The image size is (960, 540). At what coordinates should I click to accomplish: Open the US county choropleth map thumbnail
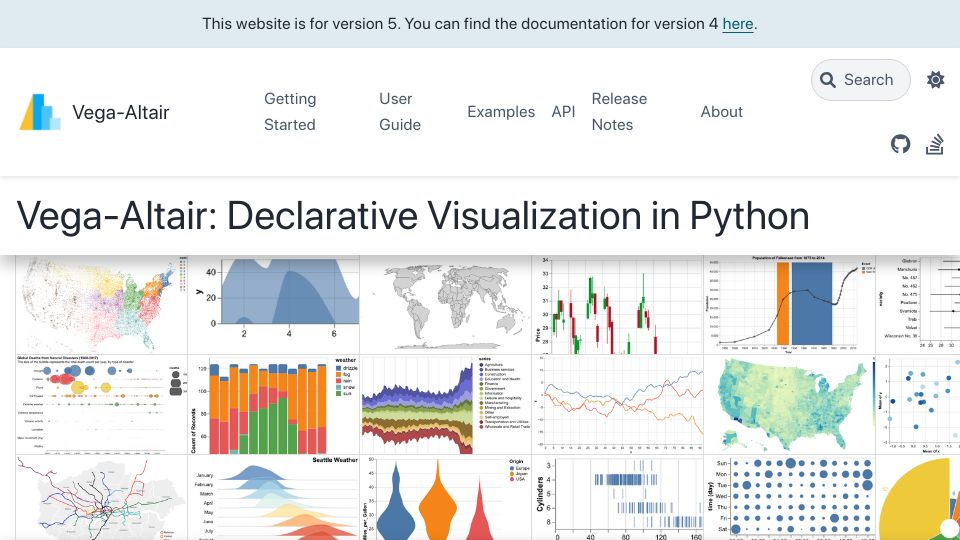coord(790,404)
